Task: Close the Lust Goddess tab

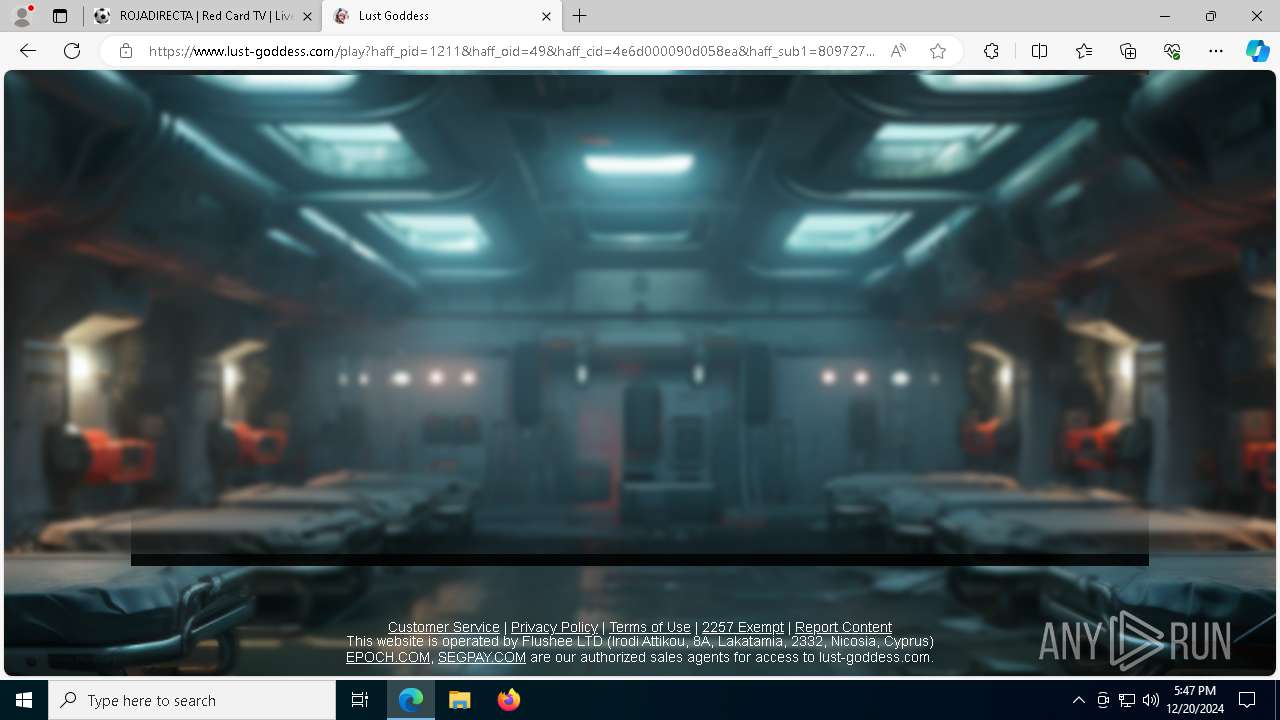Action: tap(546, 16)
